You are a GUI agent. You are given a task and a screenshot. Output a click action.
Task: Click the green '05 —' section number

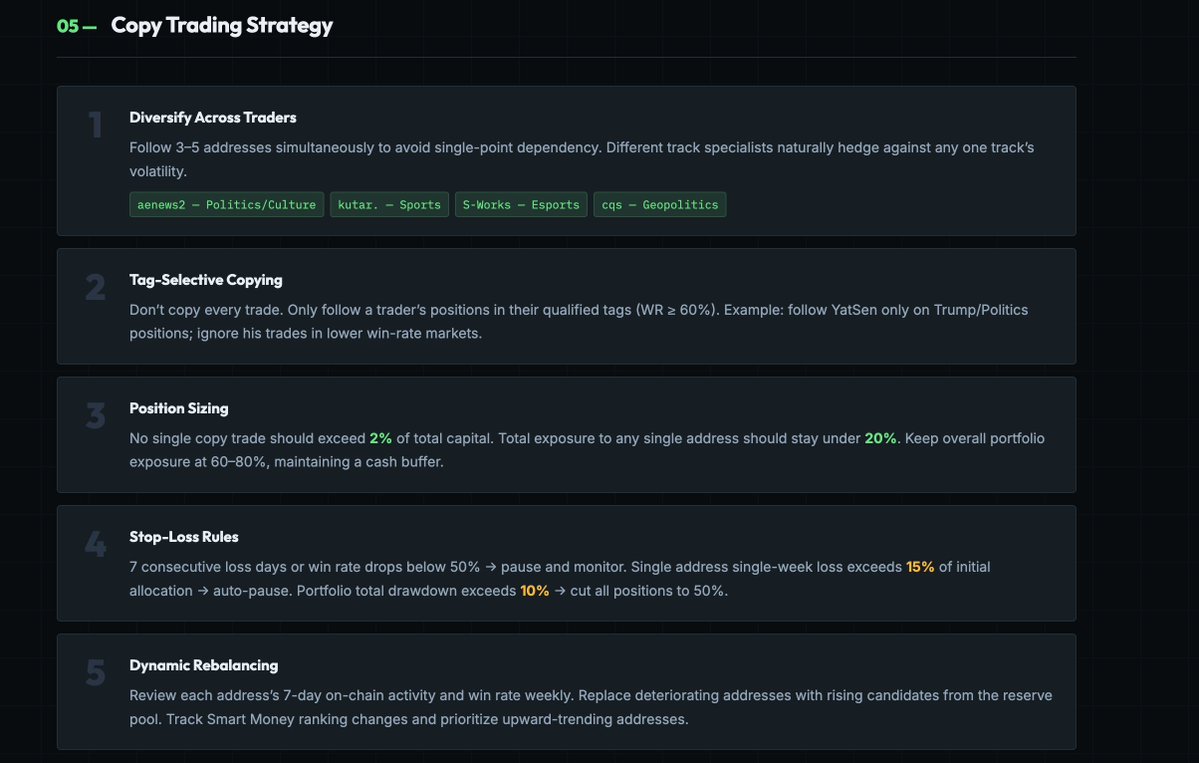[x=76, y=26]
